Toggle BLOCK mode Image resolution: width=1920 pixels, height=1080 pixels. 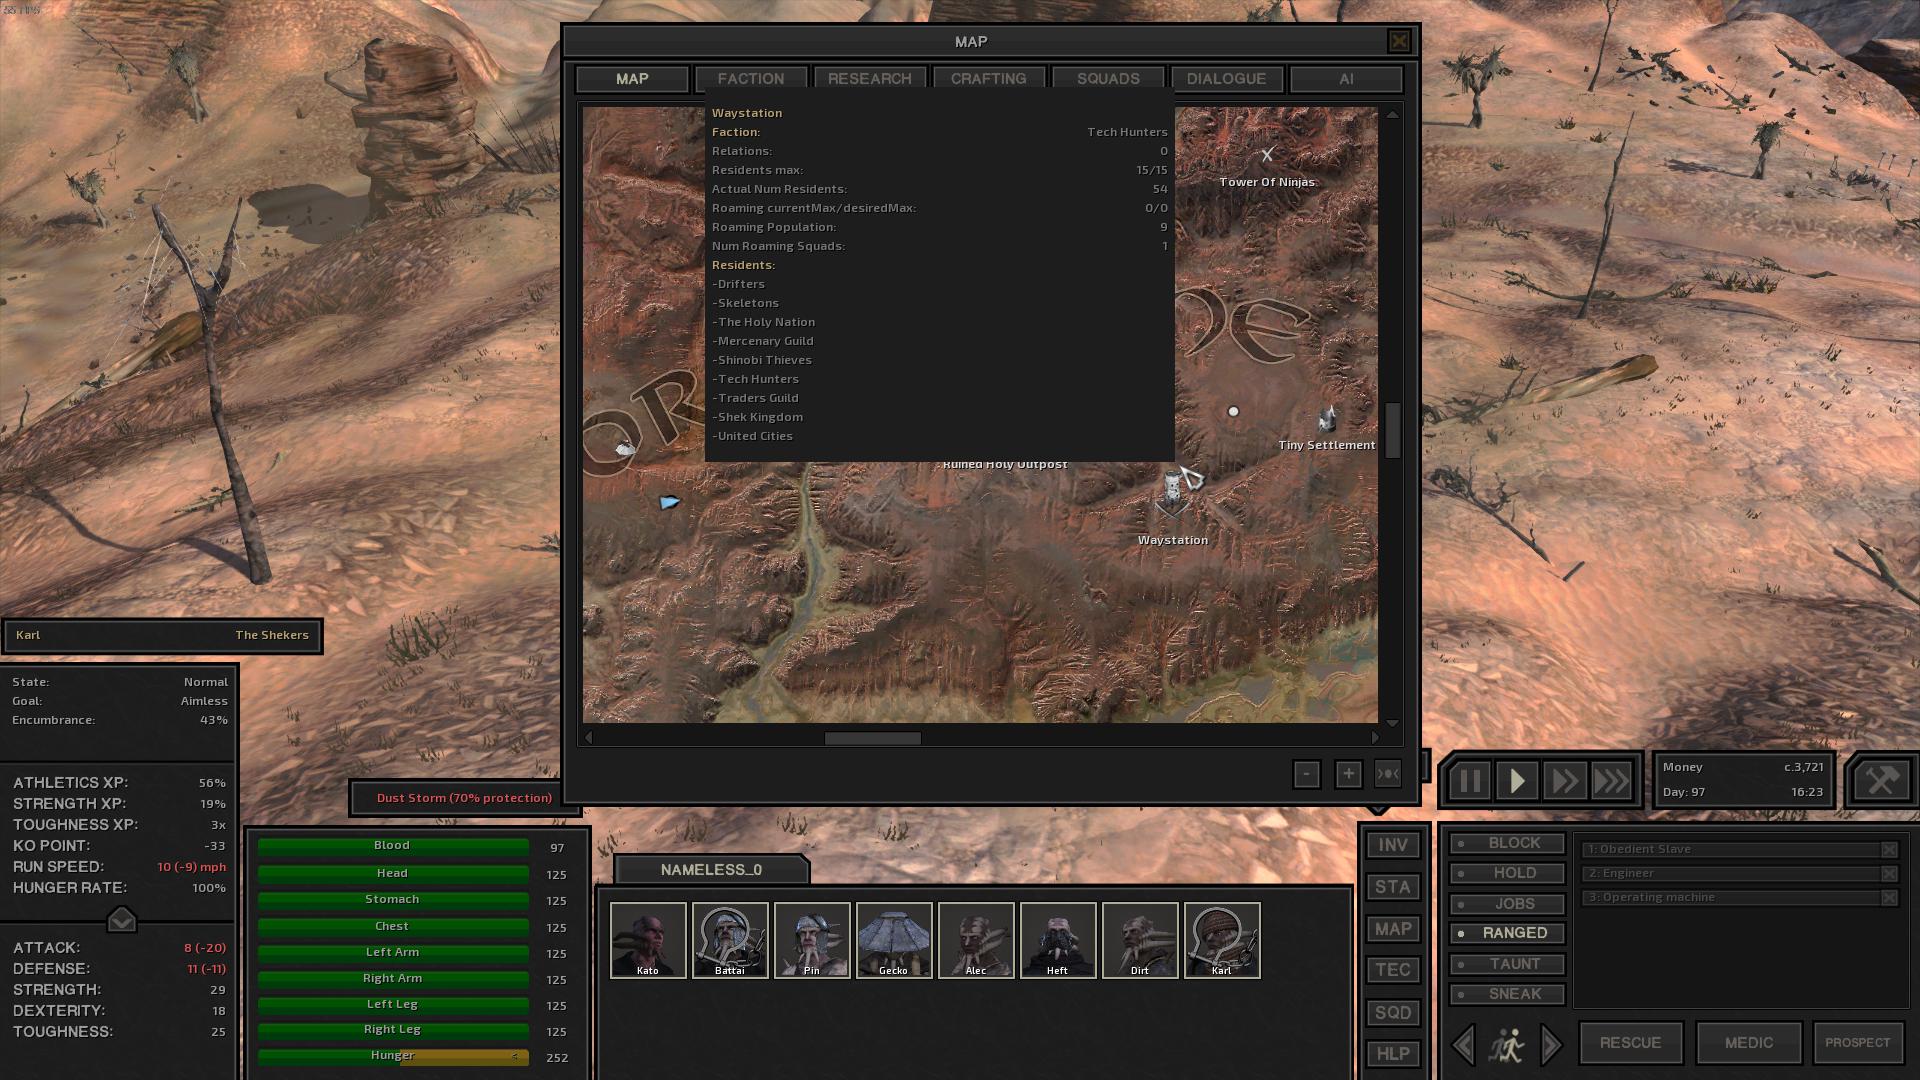click(x=1507, y=843)
